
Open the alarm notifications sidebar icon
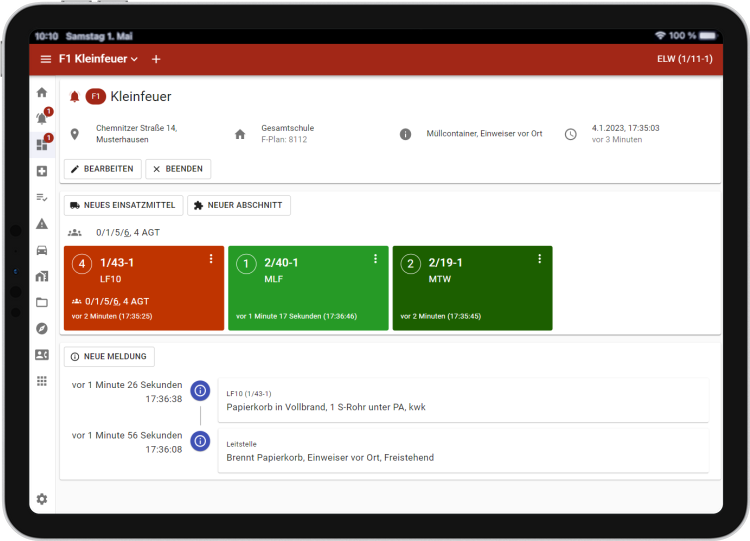(x=42, y=118)
